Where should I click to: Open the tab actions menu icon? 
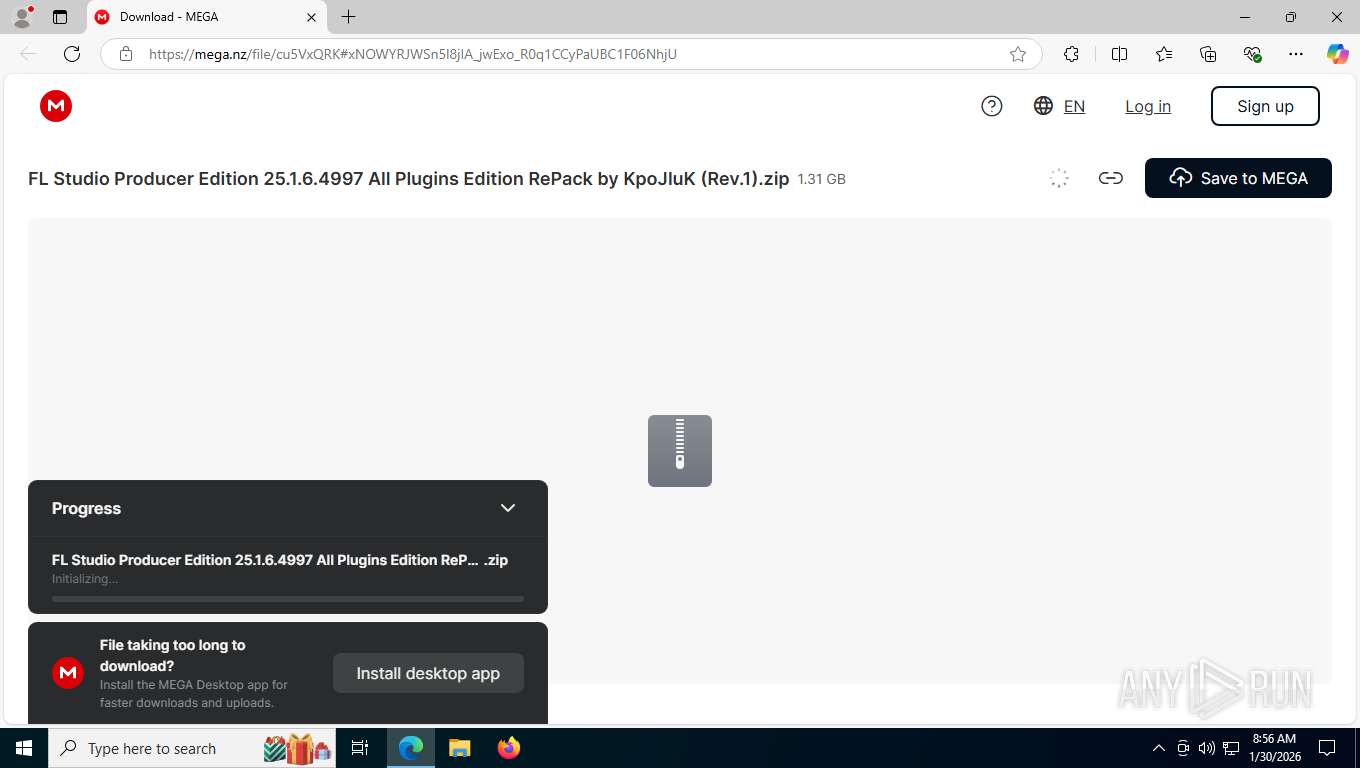[x=60, y=17]
